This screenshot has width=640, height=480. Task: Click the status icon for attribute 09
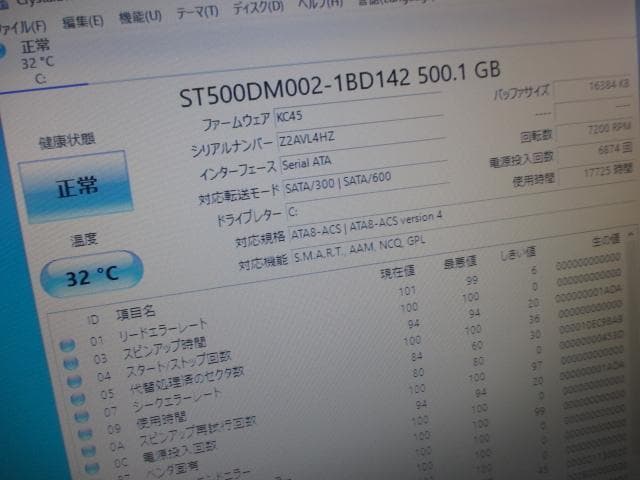point(85,433)
